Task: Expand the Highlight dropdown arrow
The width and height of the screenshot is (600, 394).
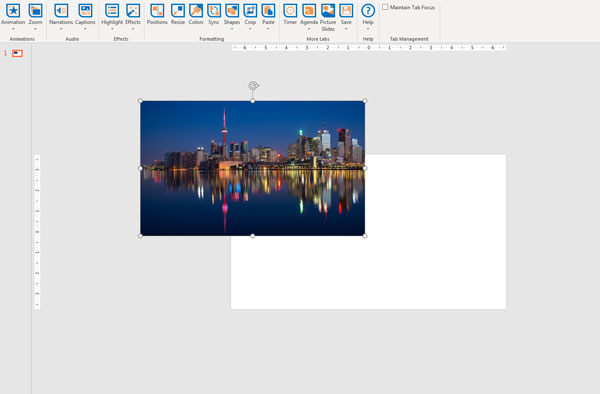Action: click(112, 29)
